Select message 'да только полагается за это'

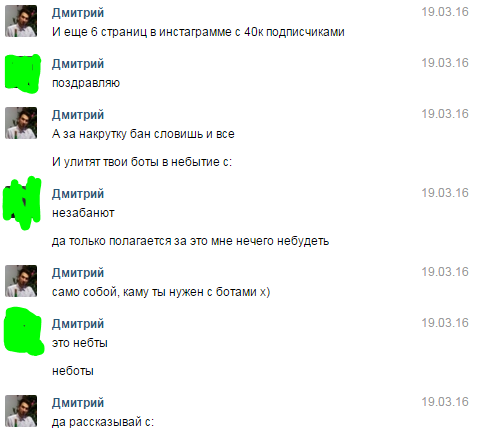tap(190, 241)
